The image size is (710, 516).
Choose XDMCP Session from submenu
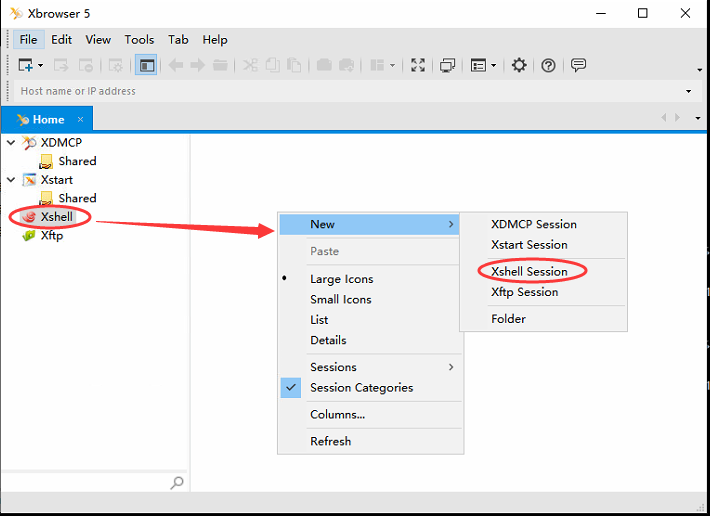[x=534, y=225]
